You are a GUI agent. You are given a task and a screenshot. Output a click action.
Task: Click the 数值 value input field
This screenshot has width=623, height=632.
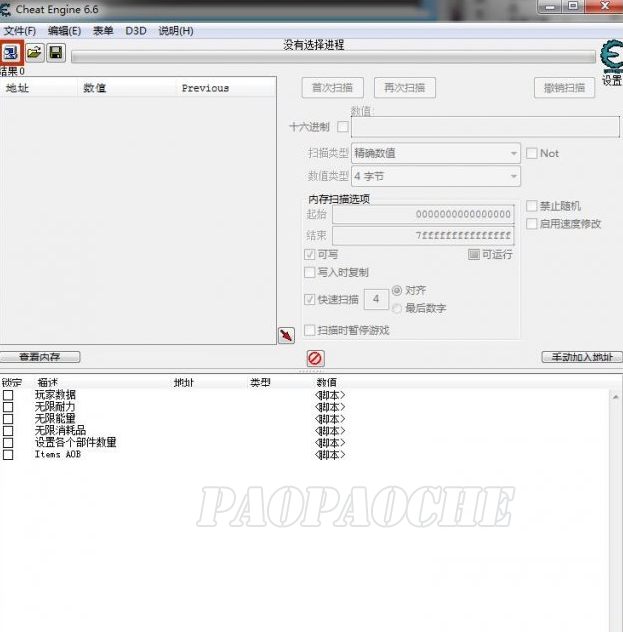click(x=485, y=127)
